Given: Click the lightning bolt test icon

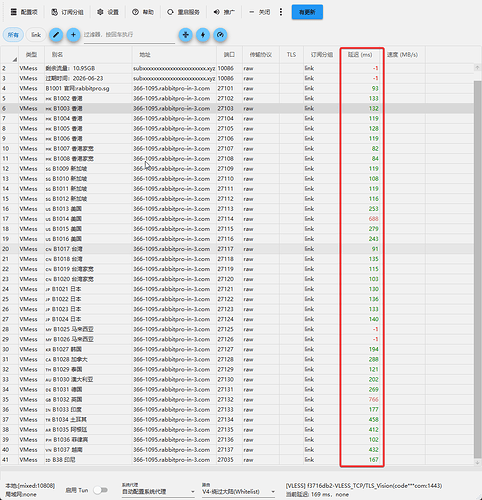Looking at the screenshot, I should click(x=203, y=35).
